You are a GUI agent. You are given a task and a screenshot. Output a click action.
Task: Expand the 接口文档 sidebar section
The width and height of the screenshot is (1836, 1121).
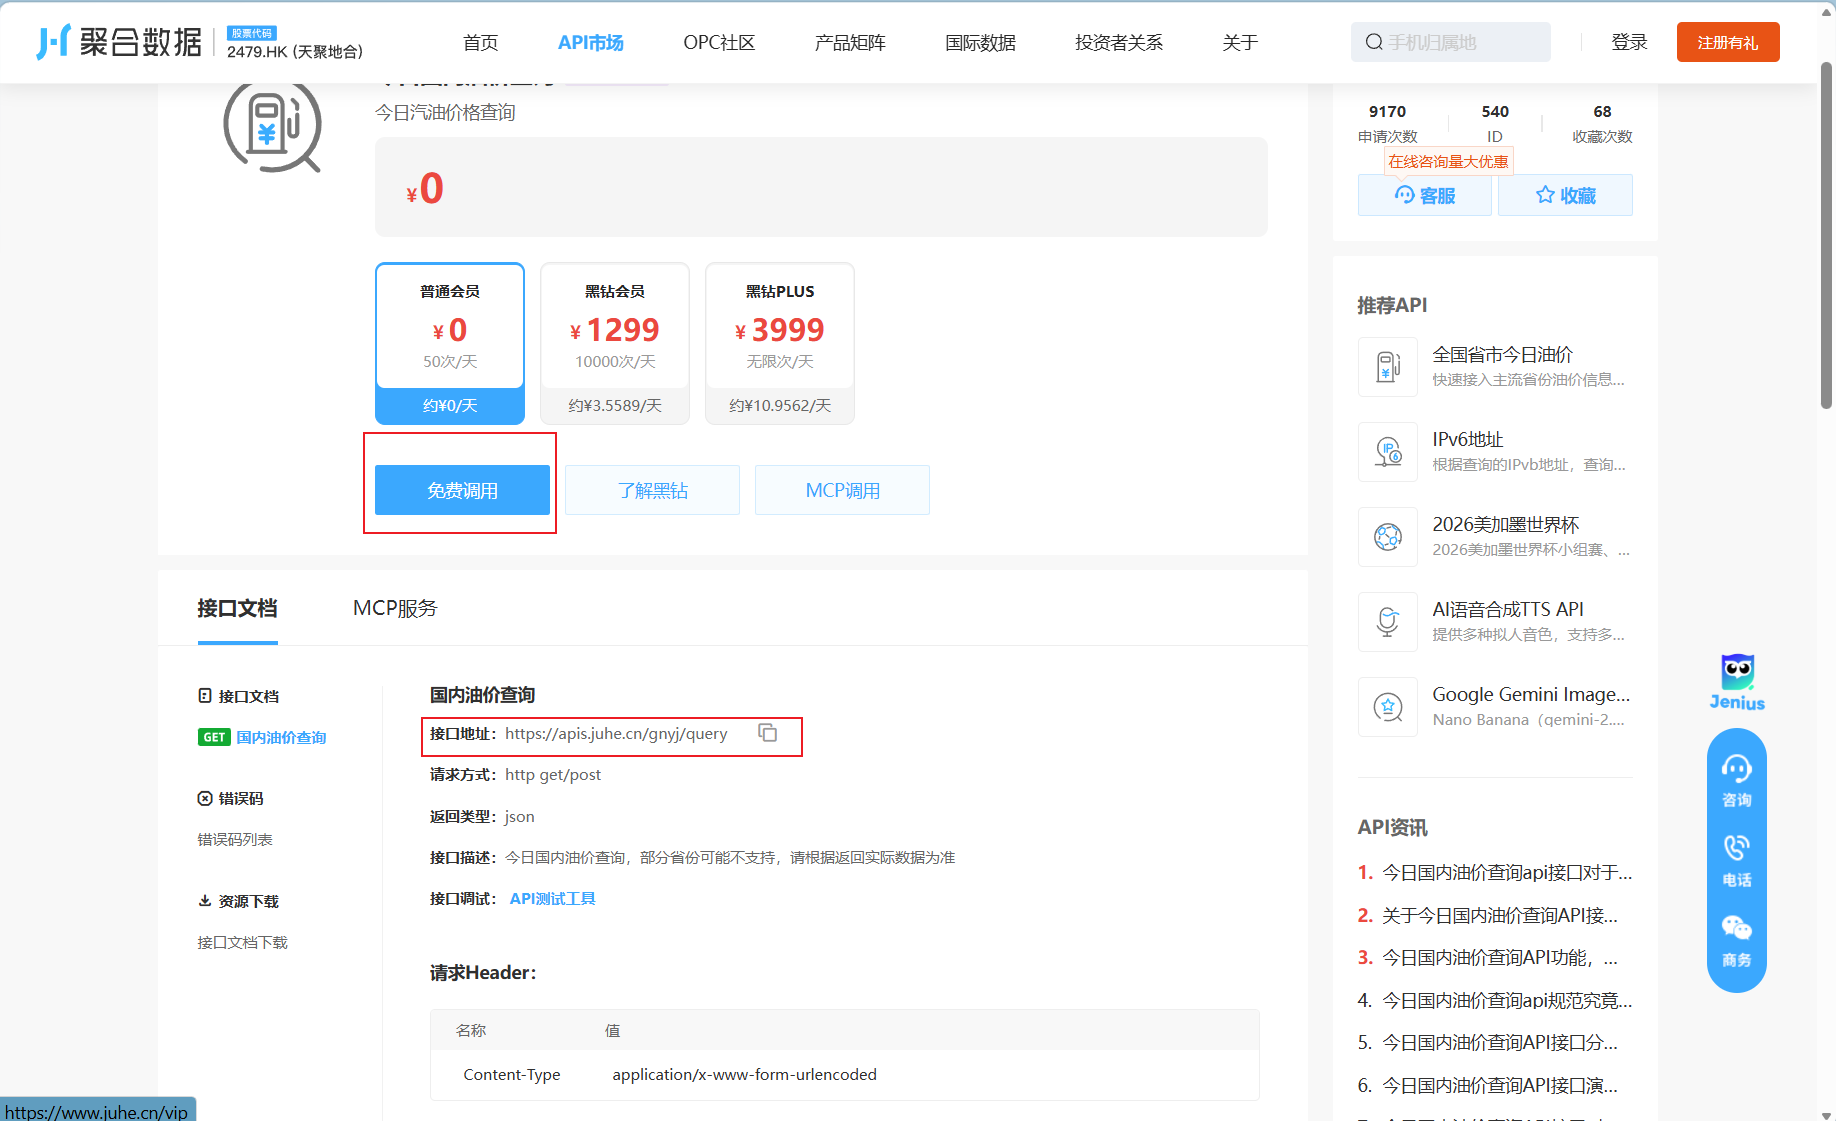click(248, 695)
